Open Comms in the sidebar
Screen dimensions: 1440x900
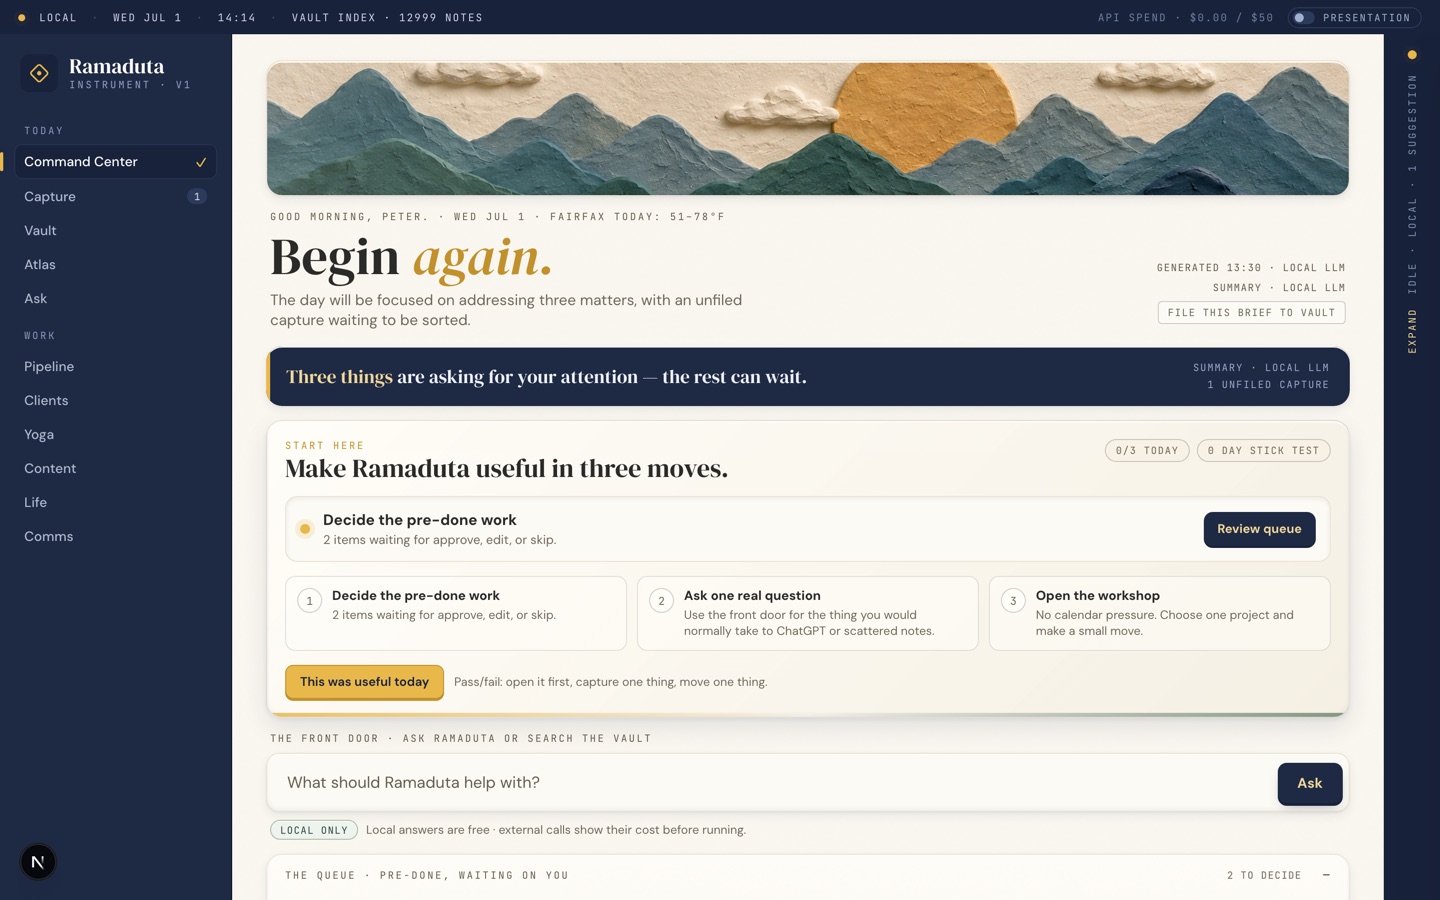point(115,537)
